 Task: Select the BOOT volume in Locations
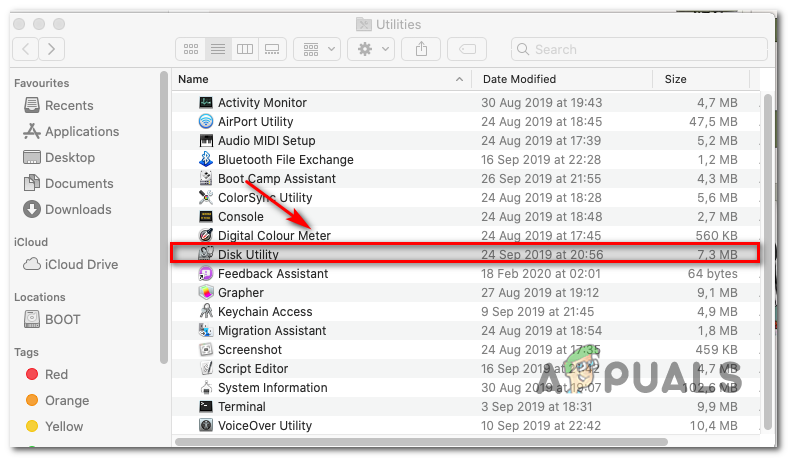(x=52, y=319)
